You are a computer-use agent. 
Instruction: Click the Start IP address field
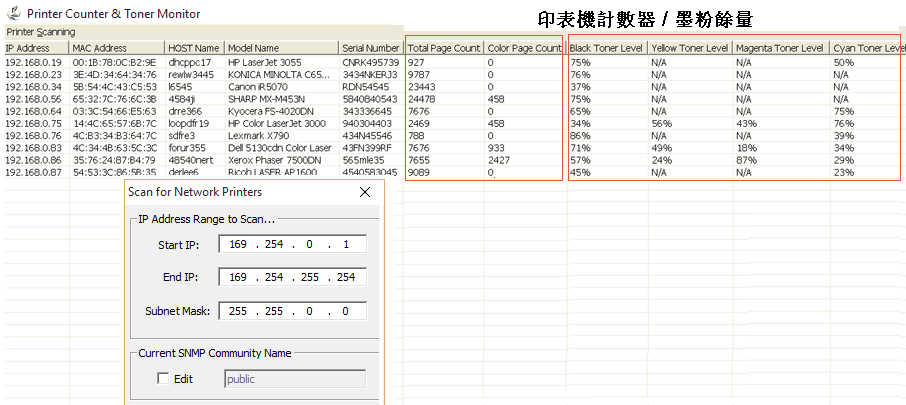(x=293, y=245)
